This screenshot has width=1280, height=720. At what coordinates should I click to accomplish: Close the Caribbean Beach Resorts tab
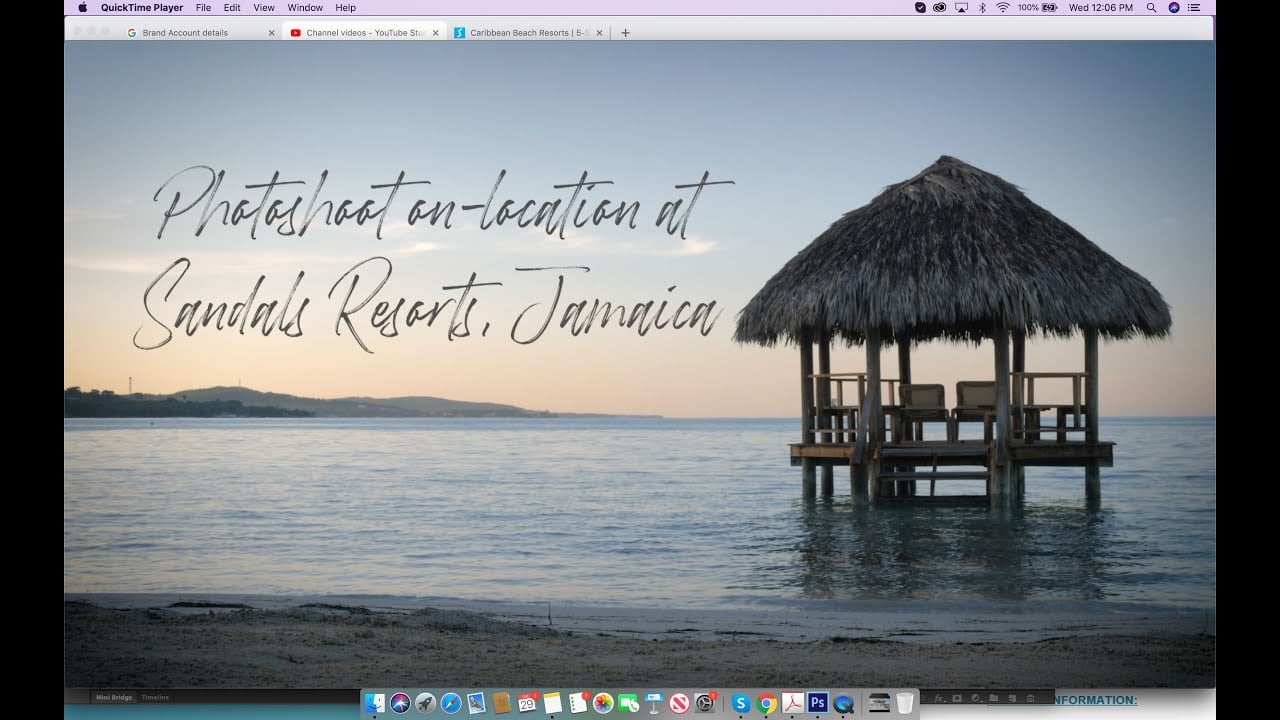pos(599,33)
